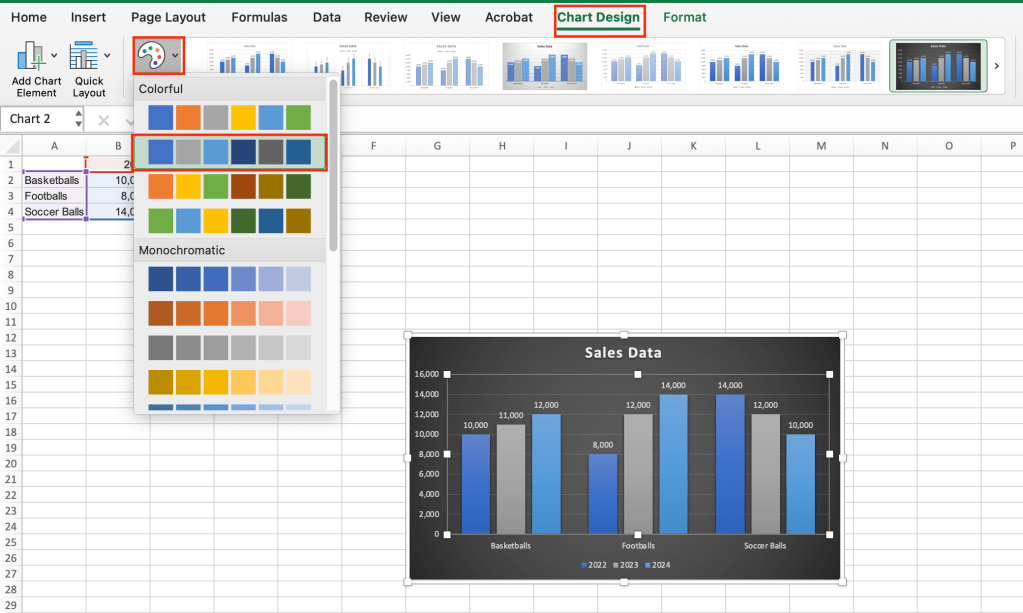Apply the fifth chart style thumbnail
This screenshot has height=613, width=1023.
pos(643,66)
